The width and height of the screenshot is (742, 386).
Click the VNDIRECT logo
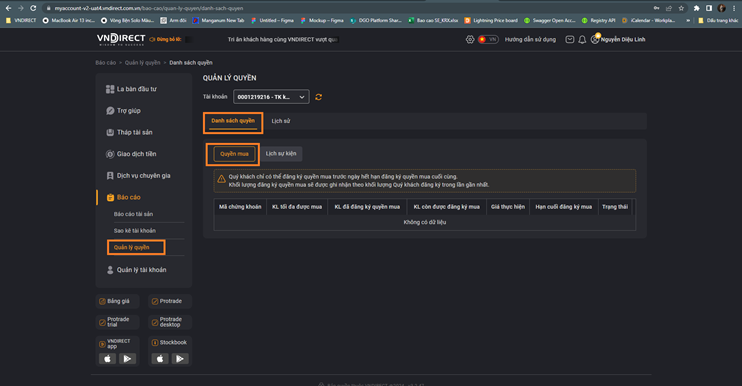point(121,39)
